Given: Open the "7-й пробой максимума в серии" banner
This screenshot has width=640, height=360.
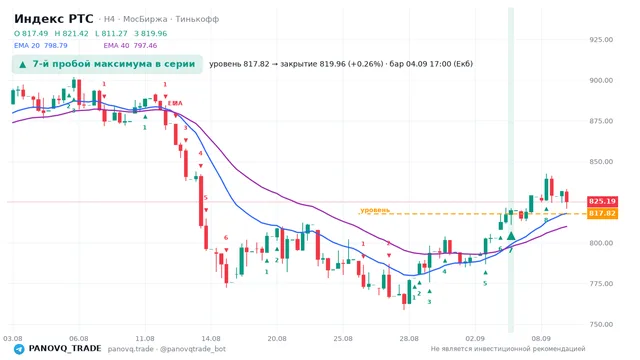Looking at the screenshot, I should (x=107, y=64).
